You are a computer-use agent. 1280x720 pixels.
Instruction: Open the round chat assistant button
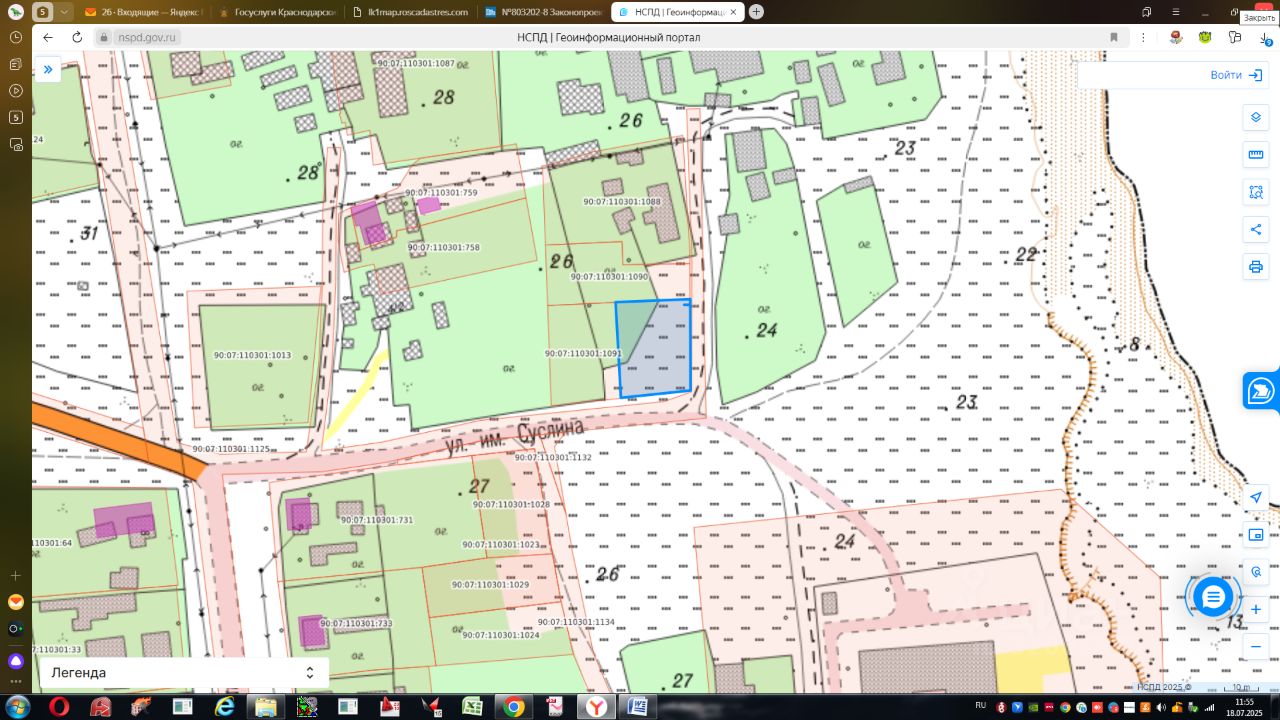[x=1213, y=597]
